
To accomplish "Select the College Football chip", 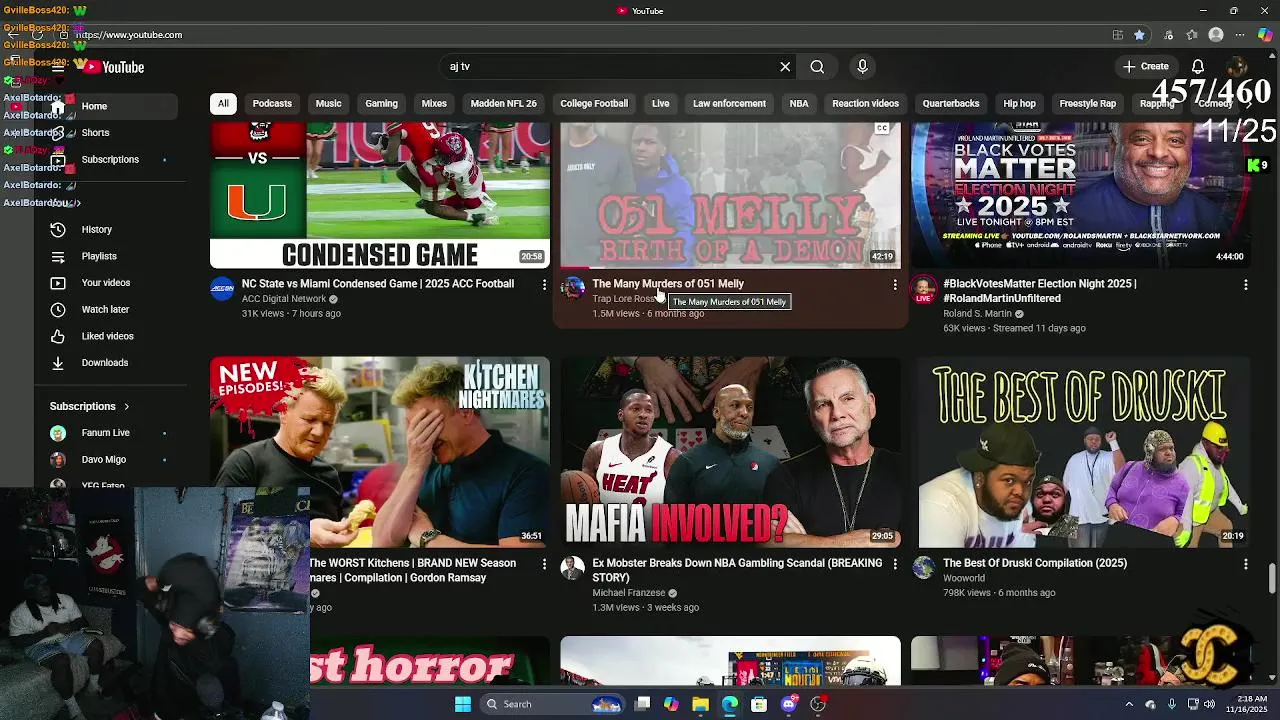I will (594, 104).
